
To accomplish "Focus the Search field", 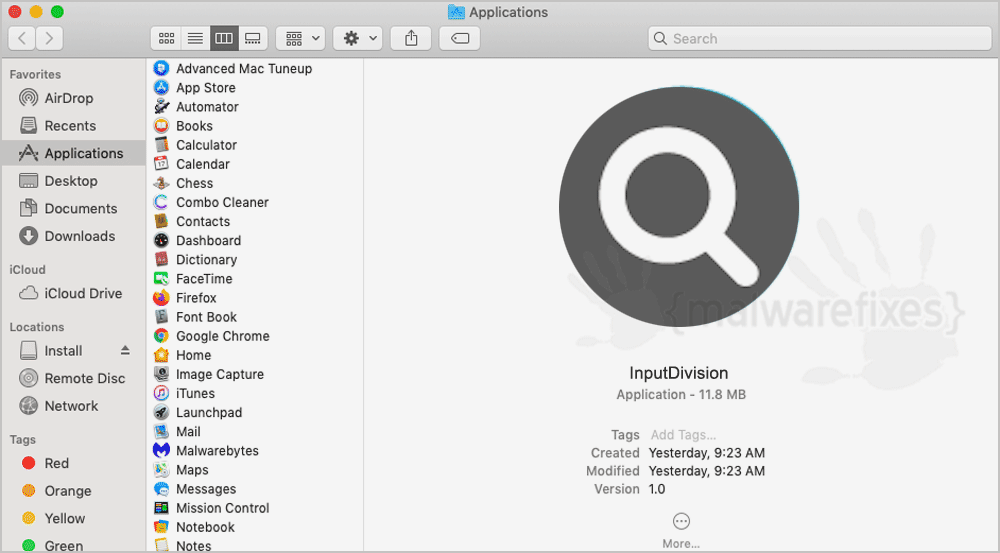I will click(x=820, y=38).
